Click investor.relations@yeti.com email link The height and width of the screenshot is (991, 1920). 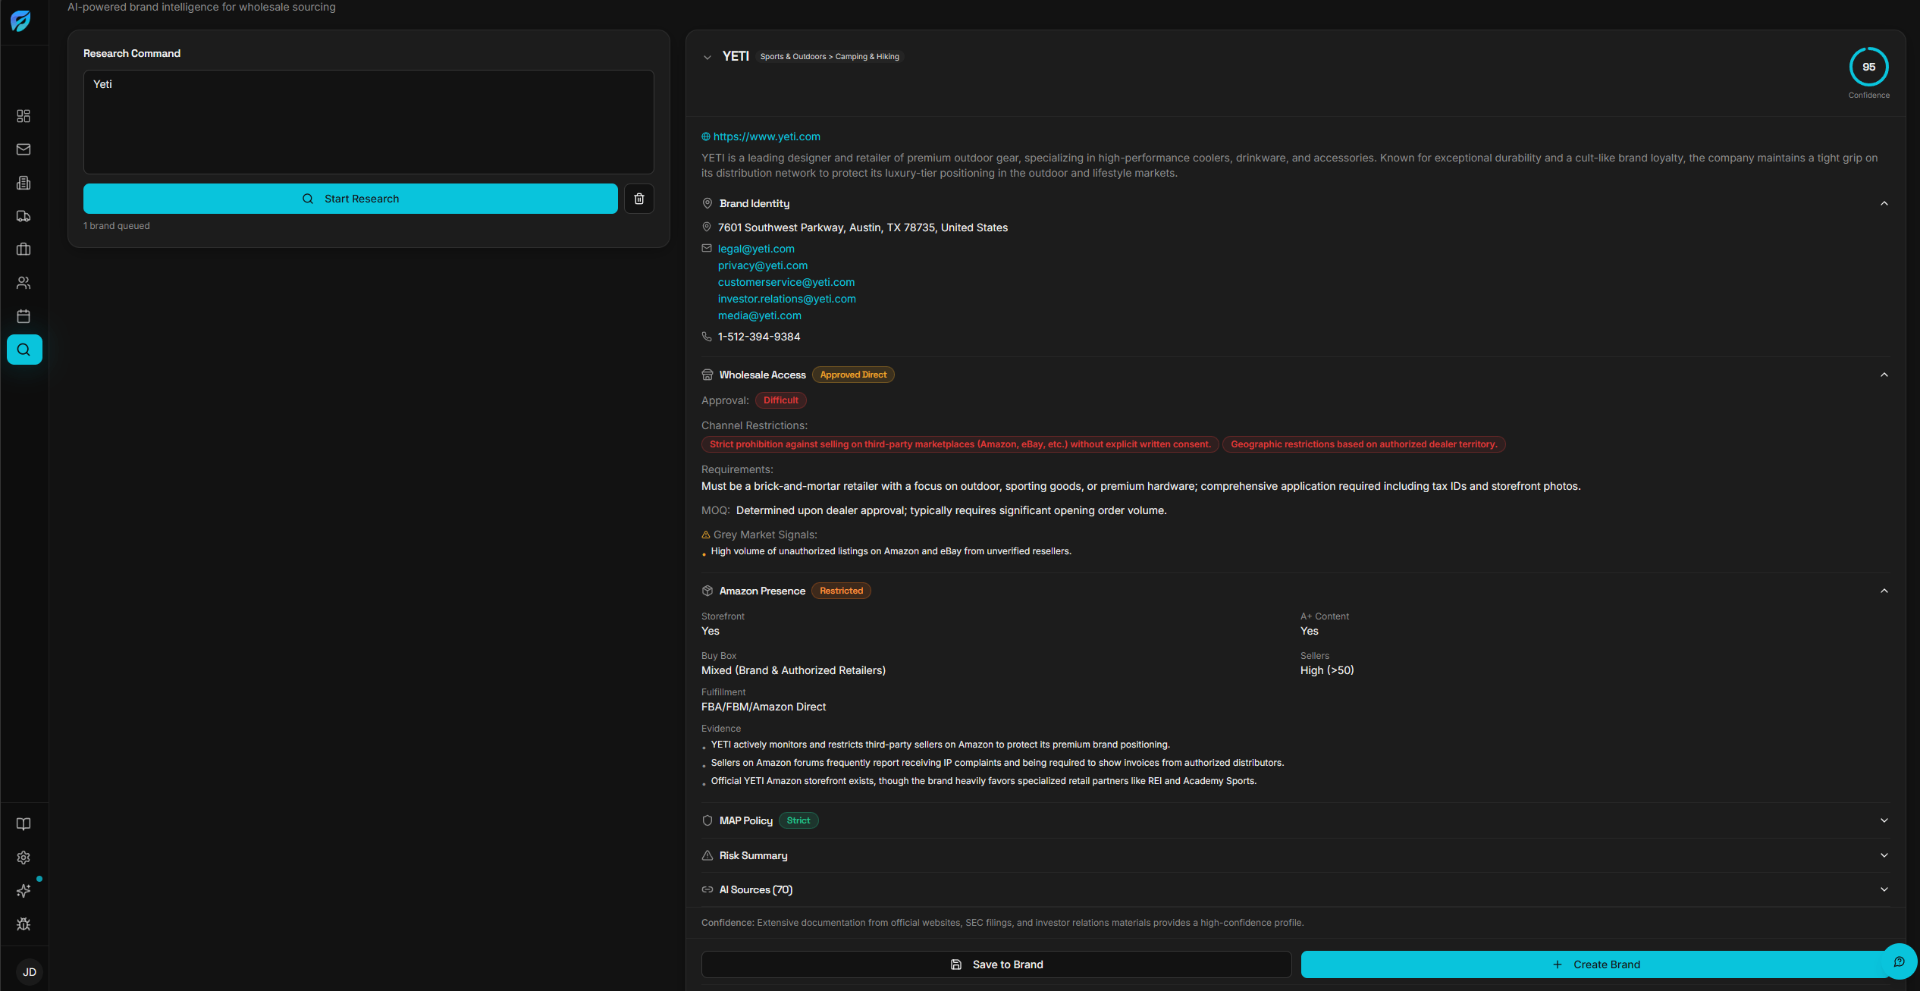click(x=787, y=299)
